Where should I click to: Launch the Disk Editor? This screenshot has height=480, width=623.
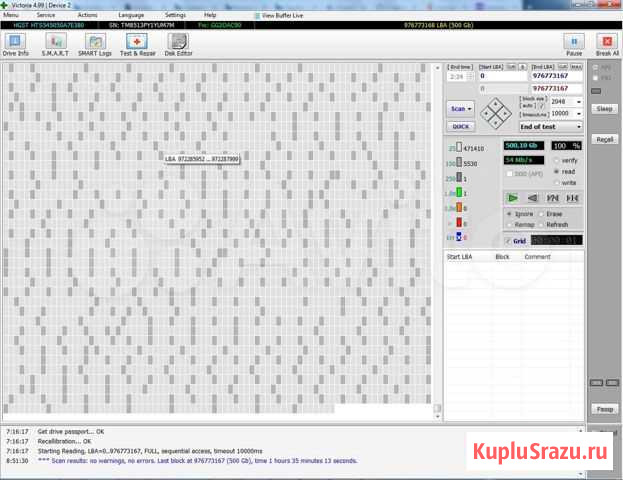[x=178, y=43]
